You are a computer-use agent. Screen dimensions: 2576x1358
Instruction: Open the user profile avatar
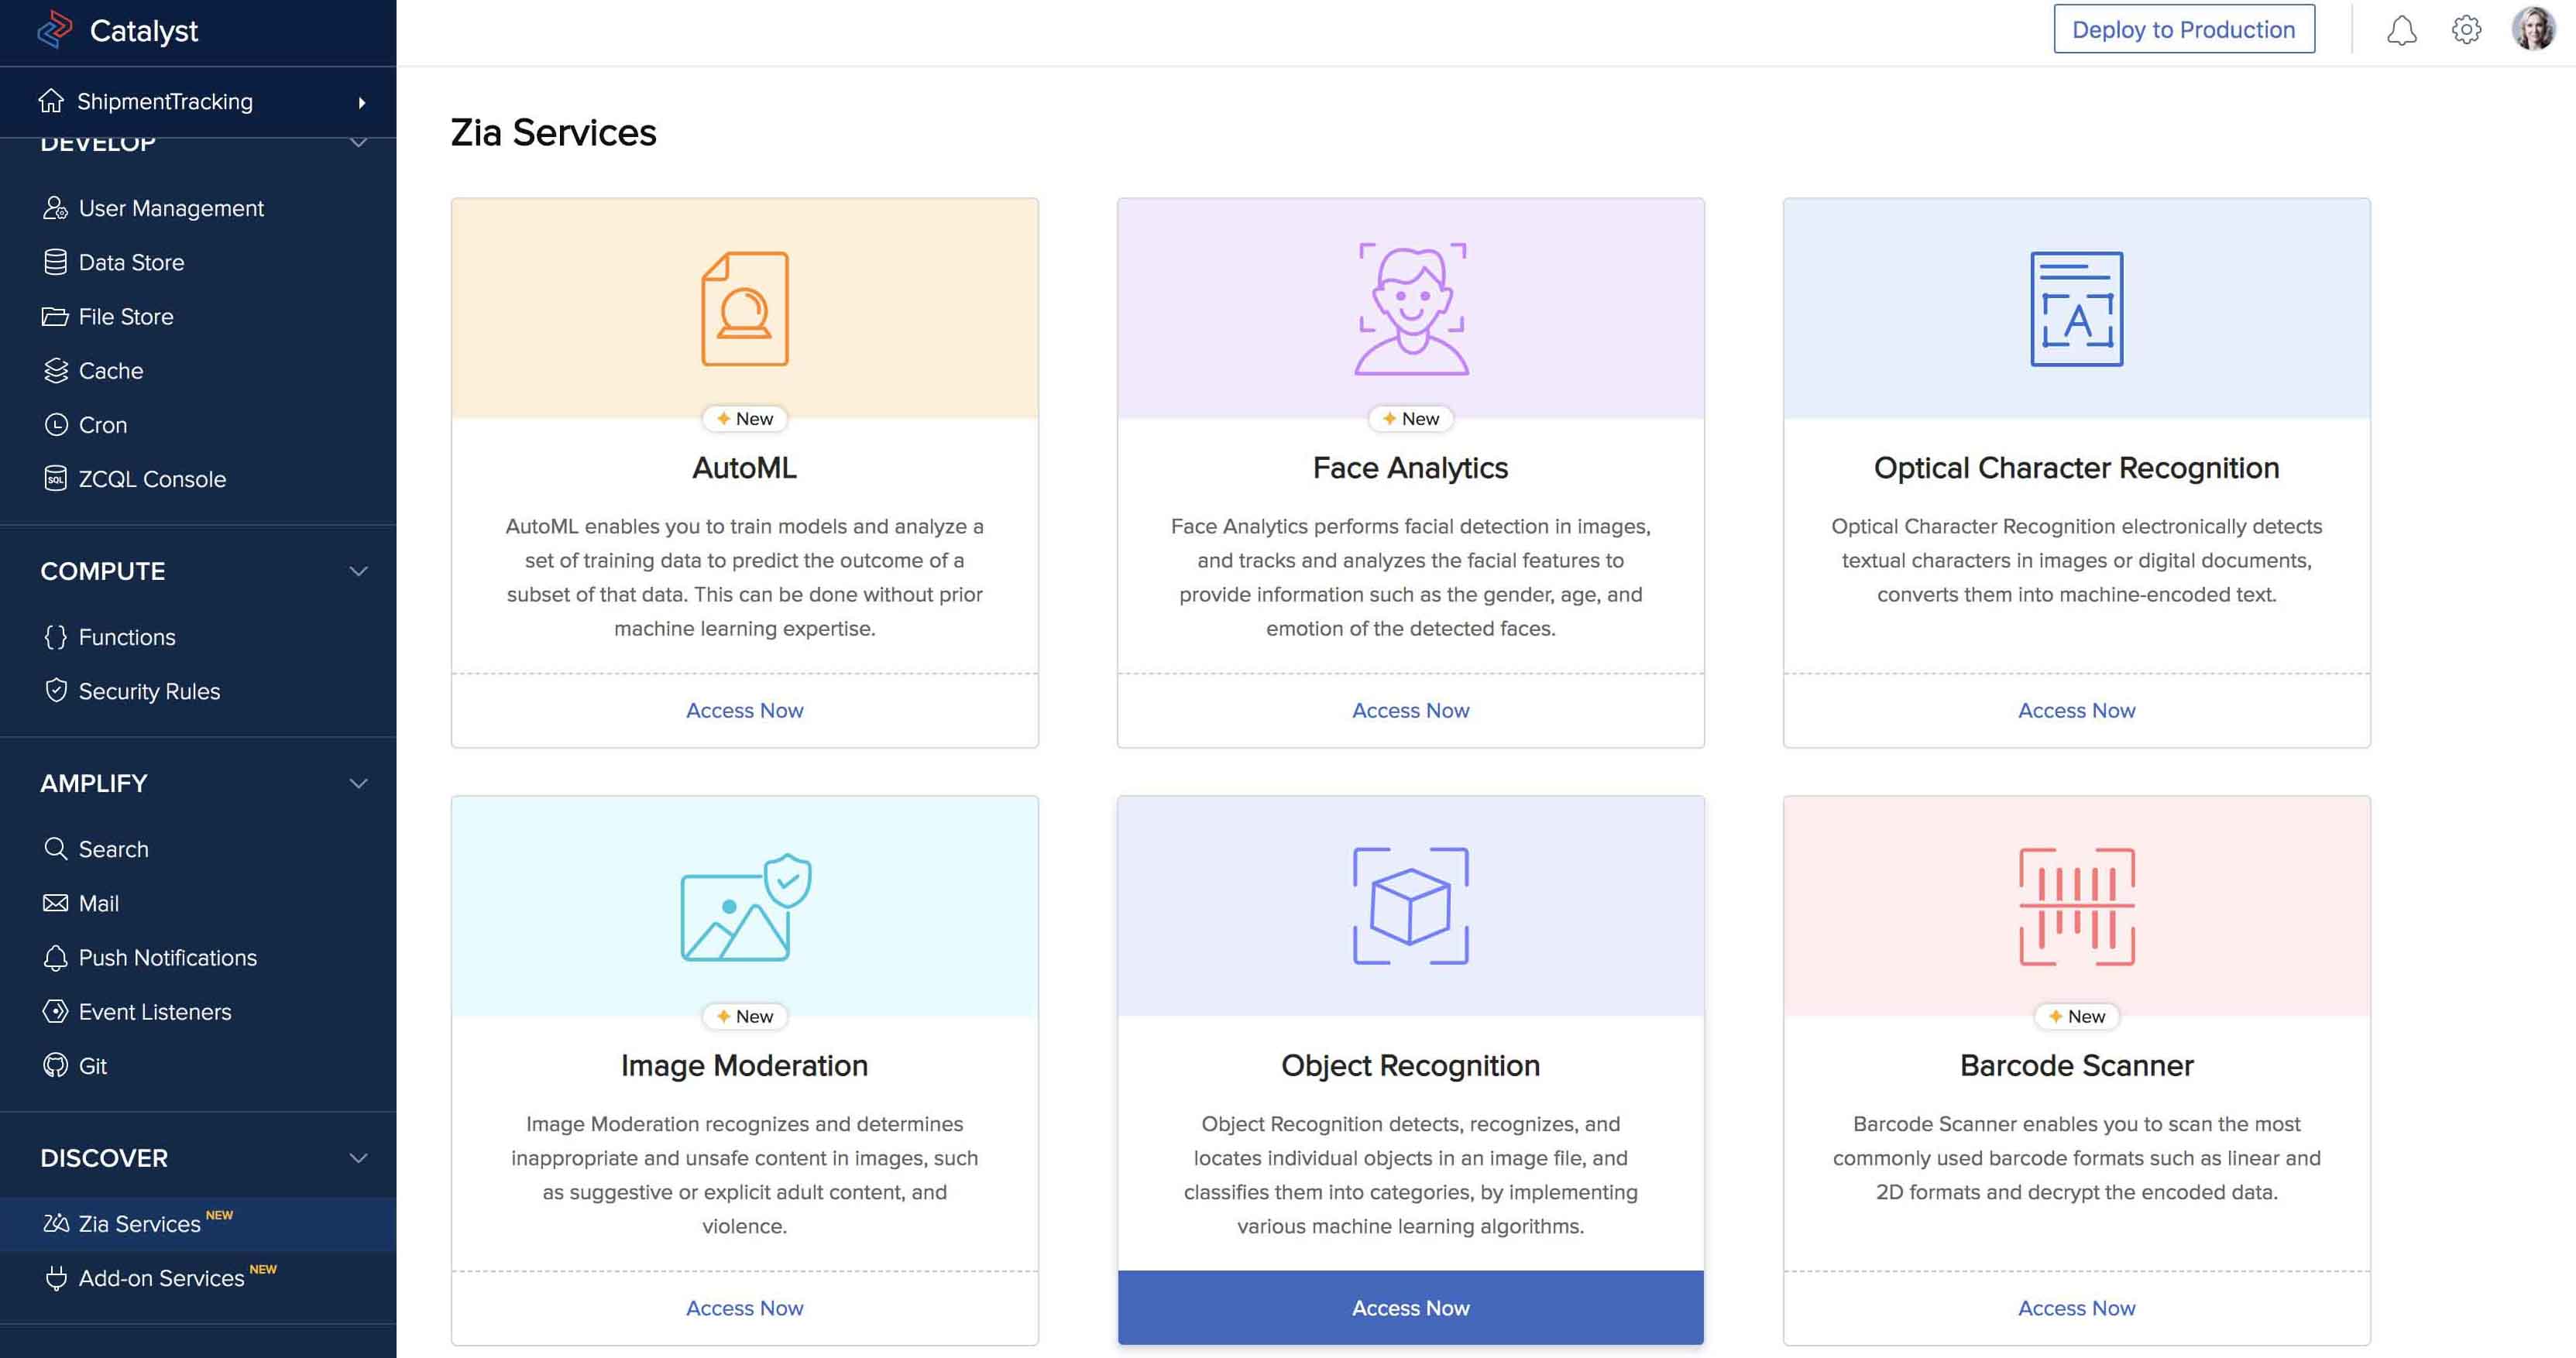click(2533, 30)
